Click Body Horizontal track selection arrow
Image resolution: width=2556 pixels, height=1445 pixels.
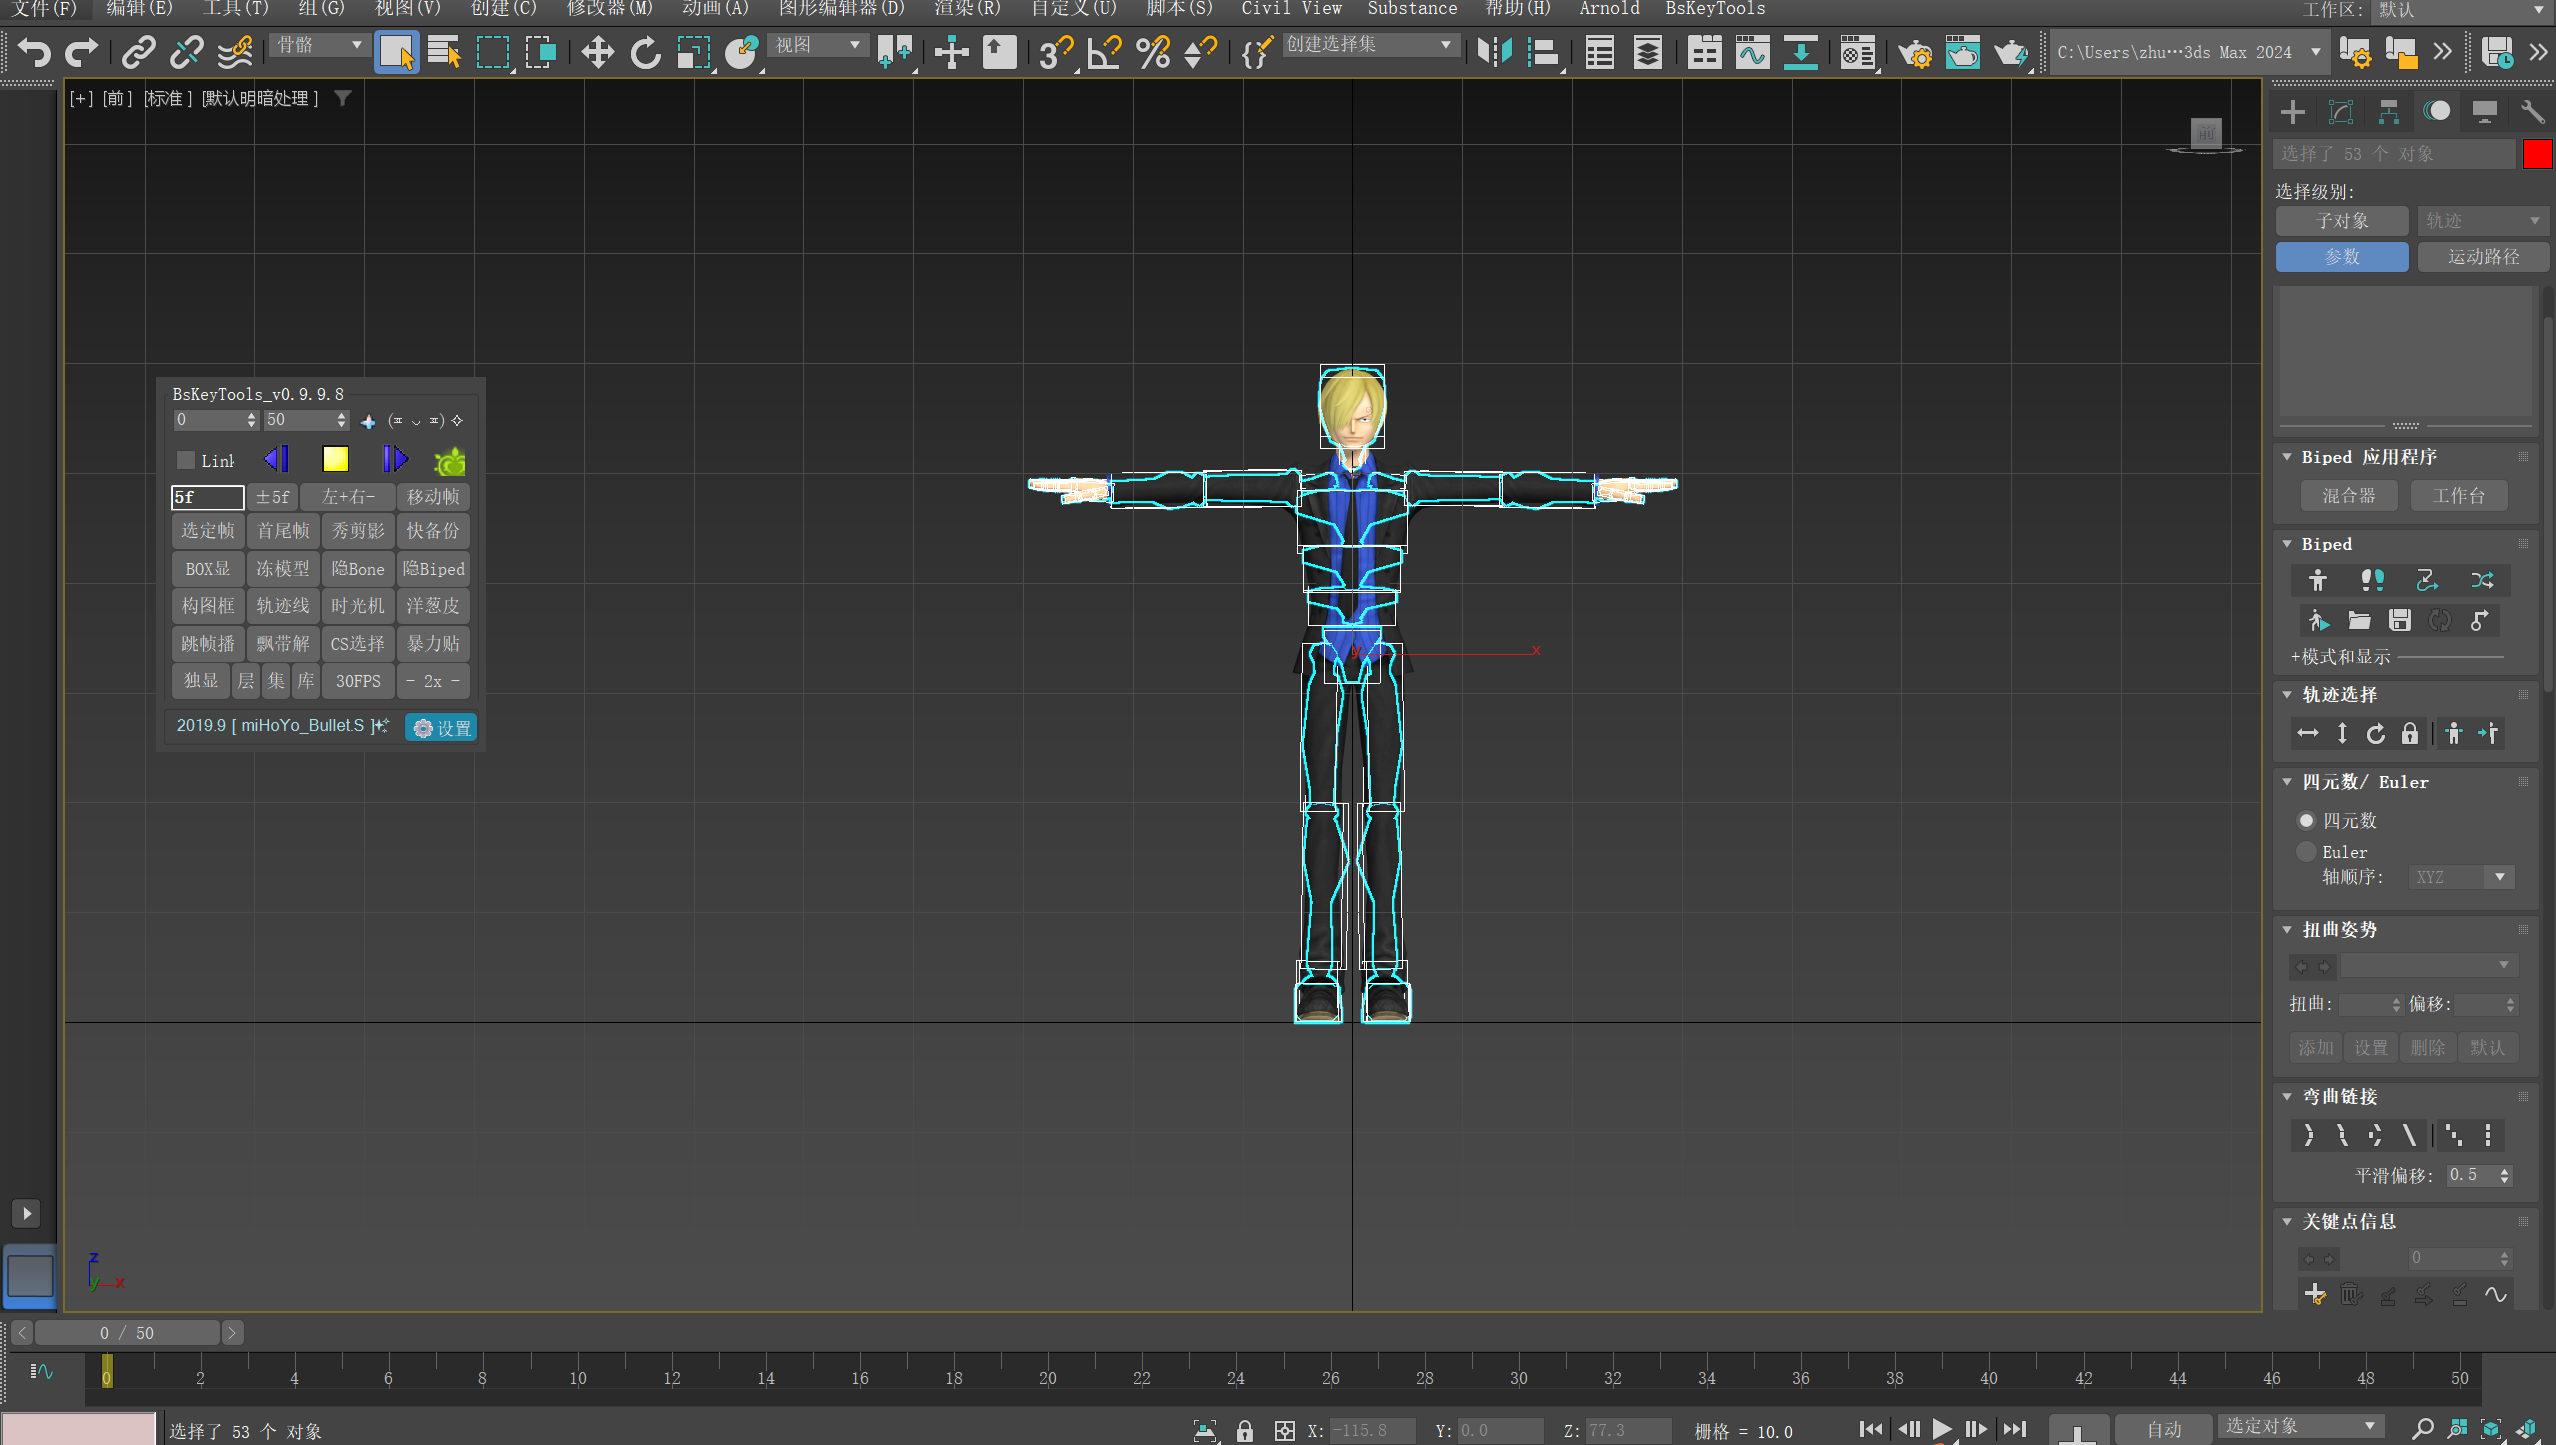click(2308, 733)
